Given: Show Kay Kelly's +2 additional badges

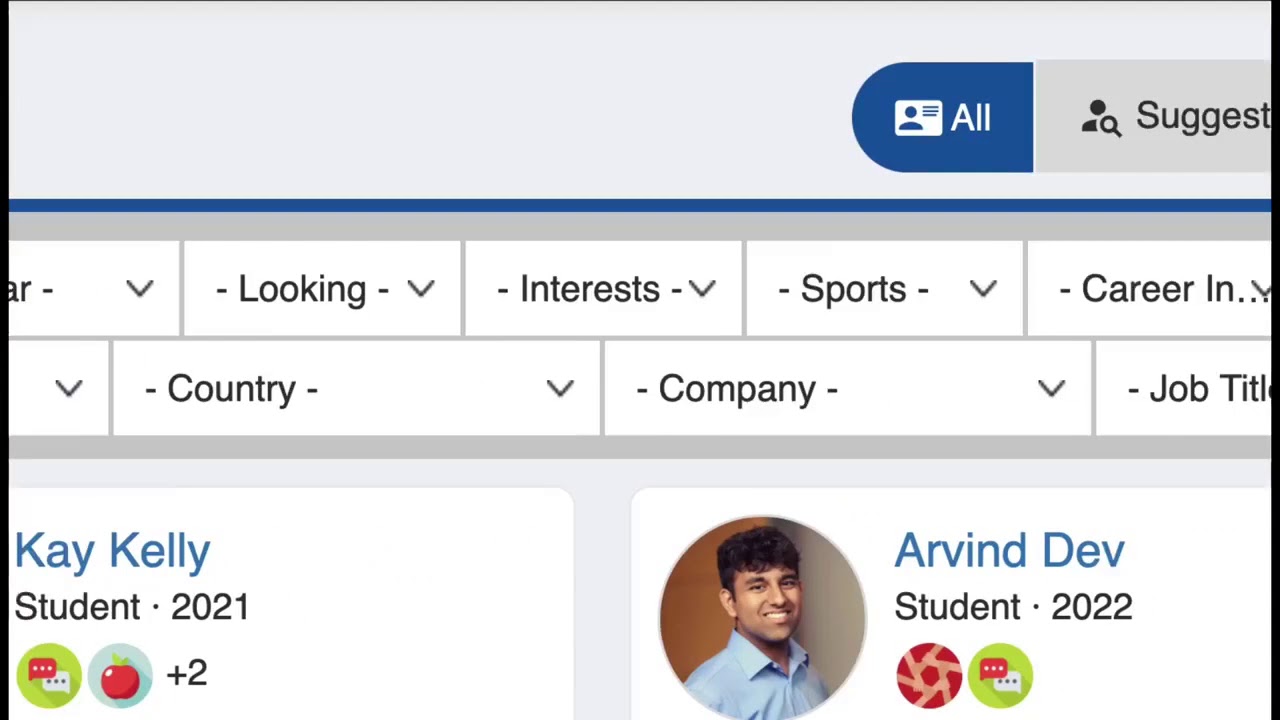Looking at the screenshot, I should point(187,673).
